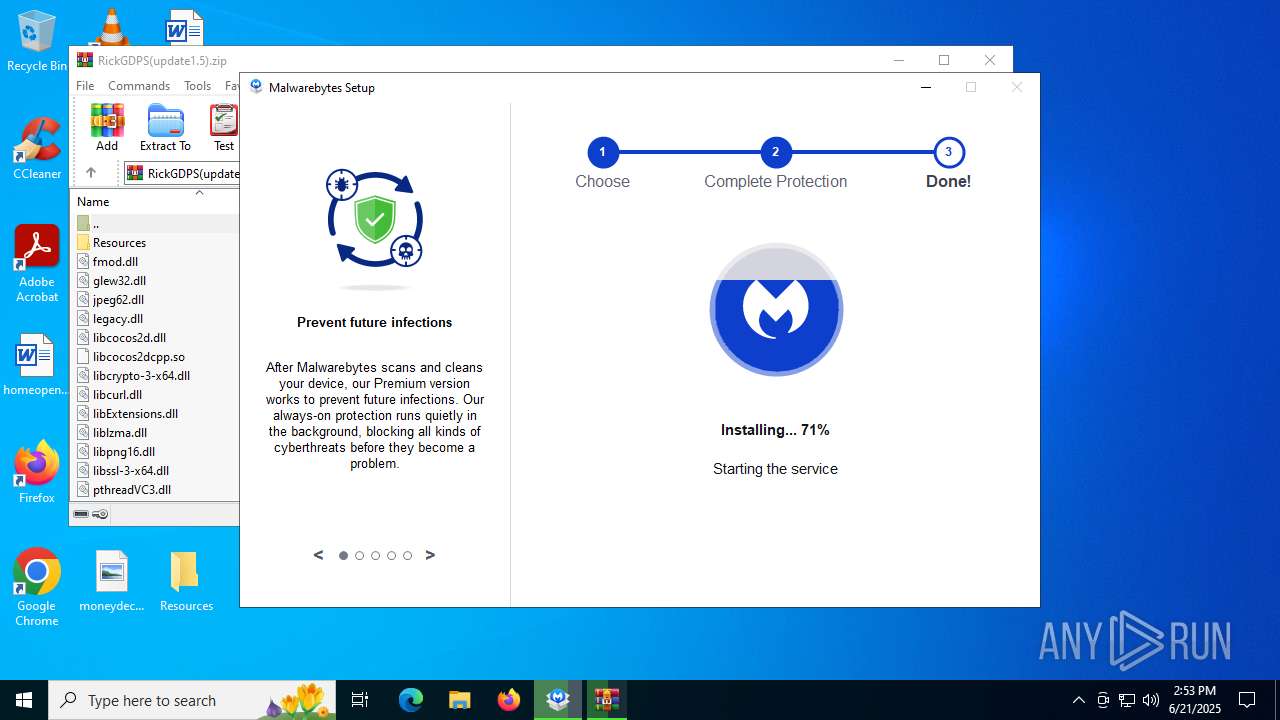Open the Tools menu in WinRAR

197,86
